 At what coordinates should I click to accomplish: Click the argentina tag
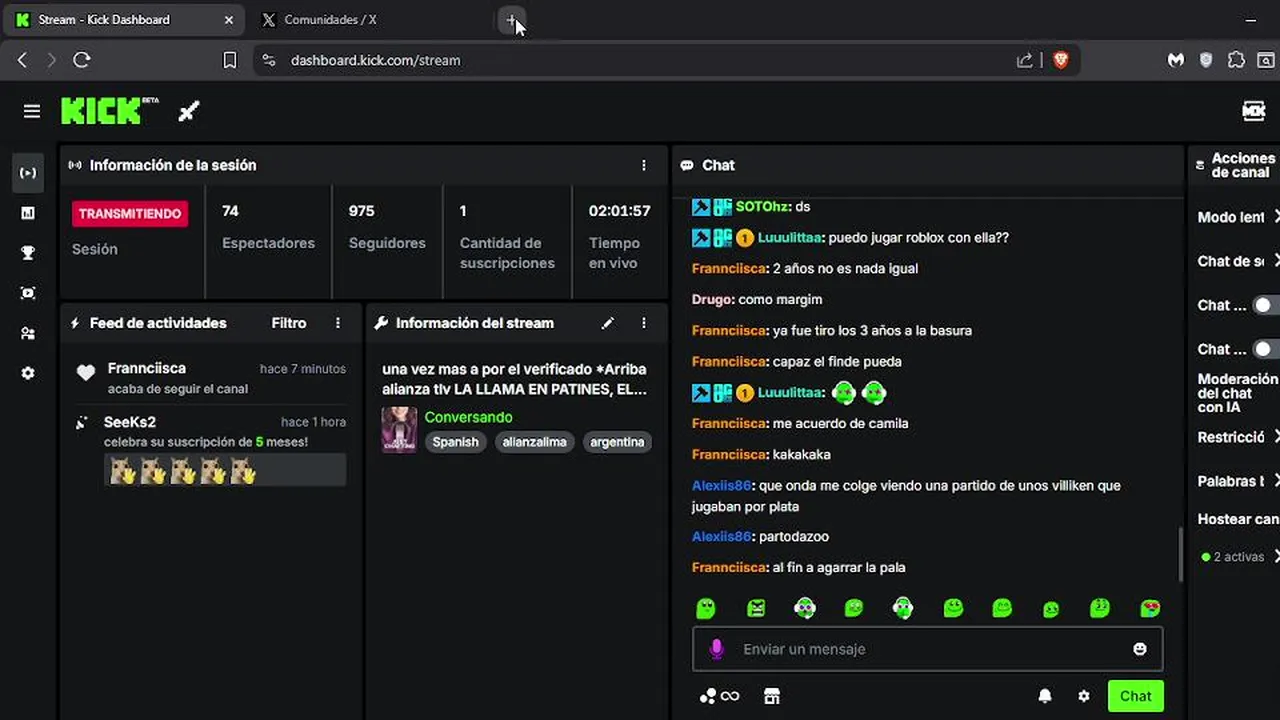coord(617,442)
